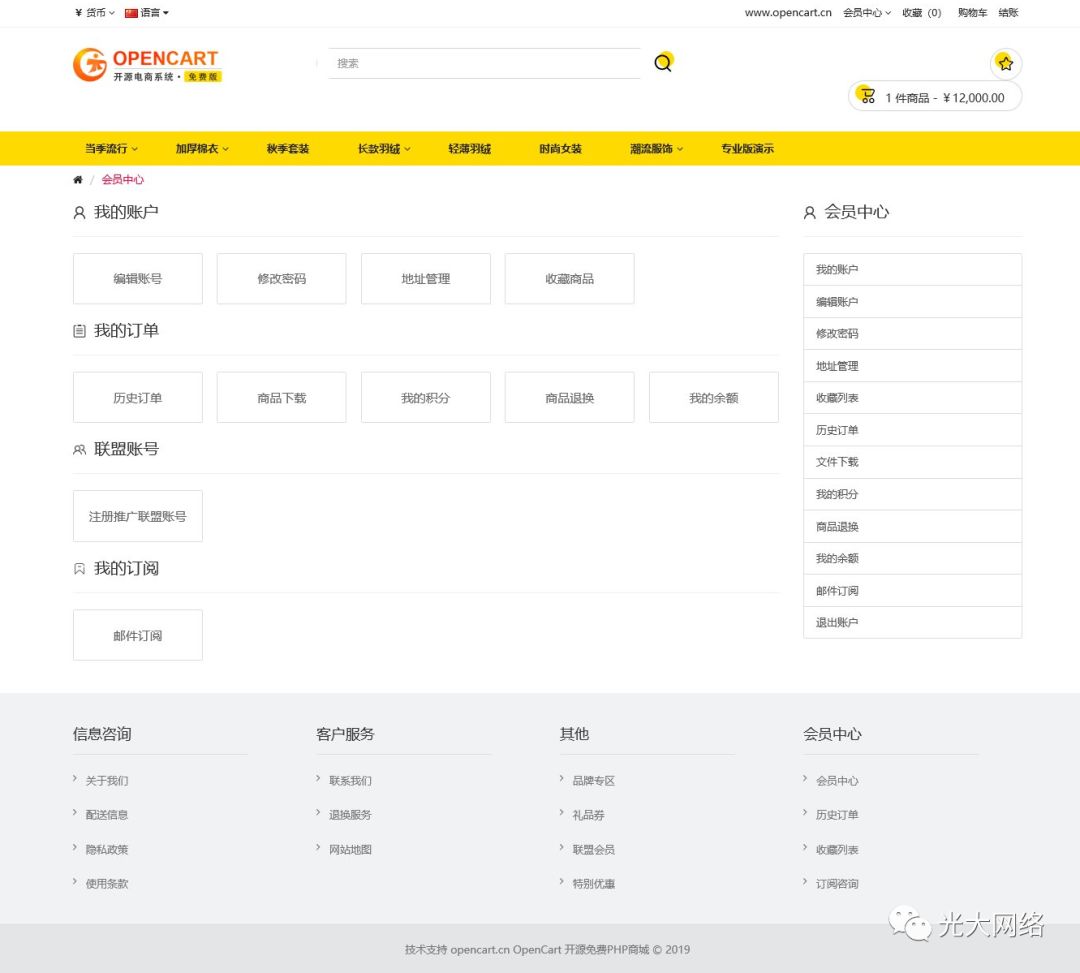Focus the 搜索 search input field
The height and width of the screenshot is (973, 1080).
[x=484, y=63]
